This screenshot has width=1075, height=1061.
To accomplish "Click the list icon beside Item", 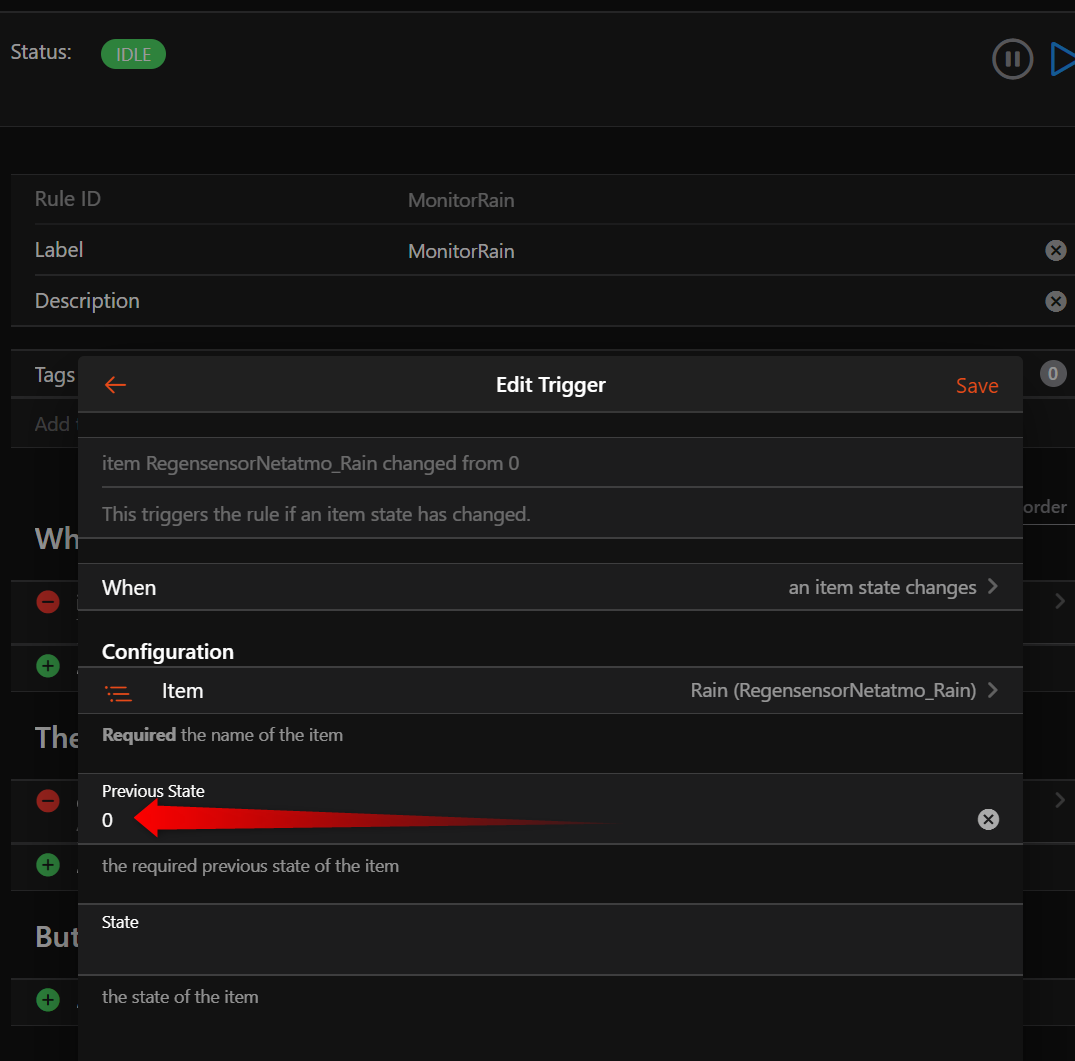I will 119,692.
